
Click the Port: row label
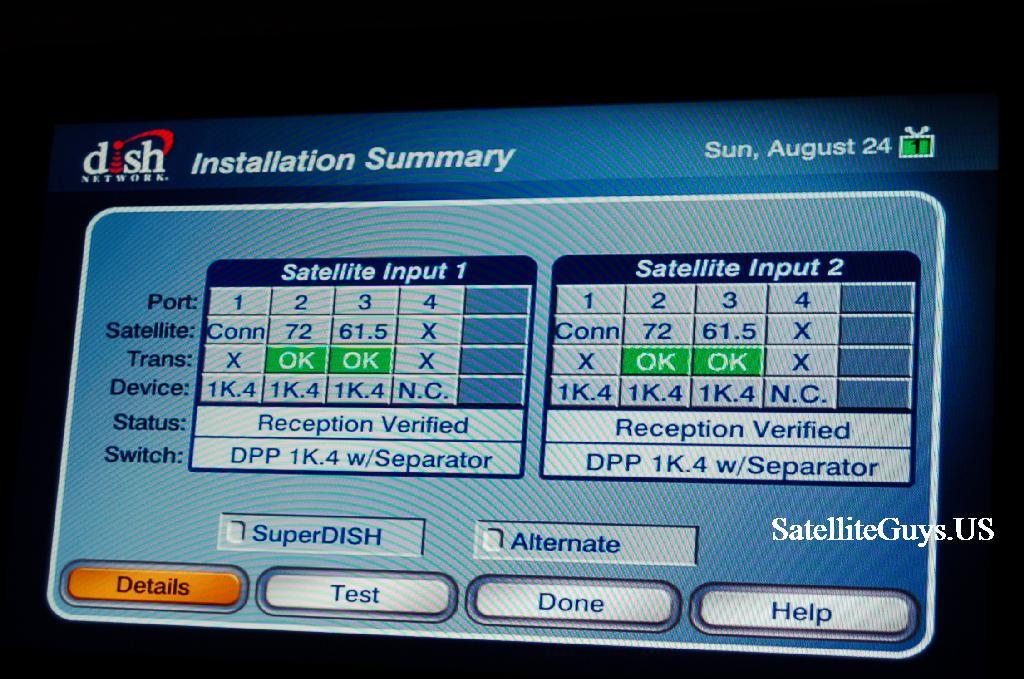click(172, 302)
